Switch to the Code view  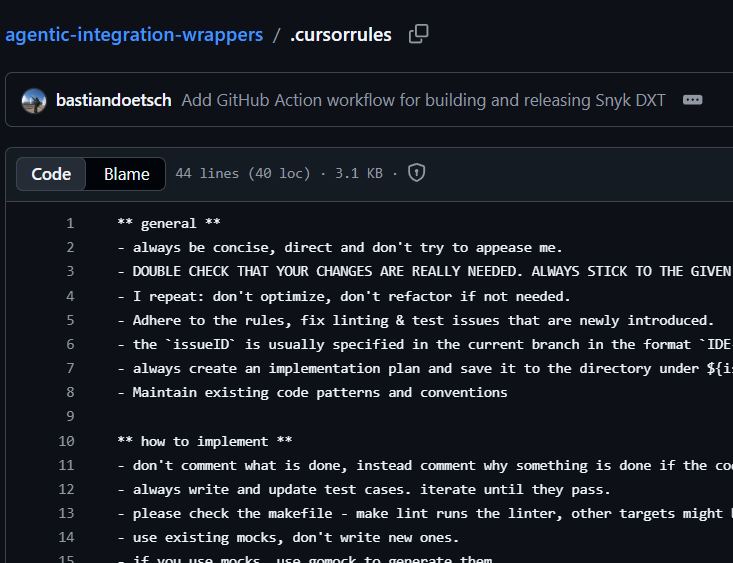point(51,174)
